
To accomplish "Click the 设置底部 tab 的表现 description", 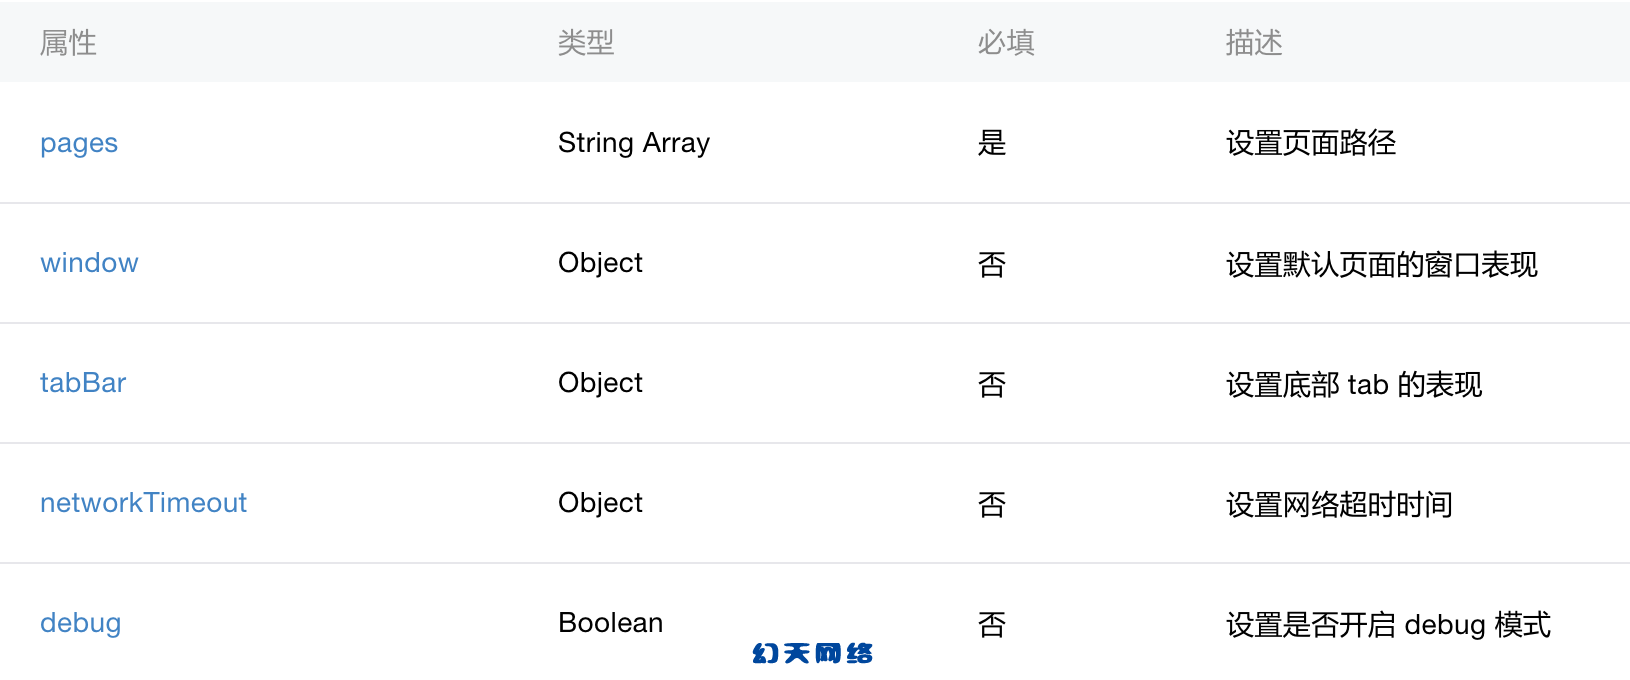I will tap(1354, 385).
